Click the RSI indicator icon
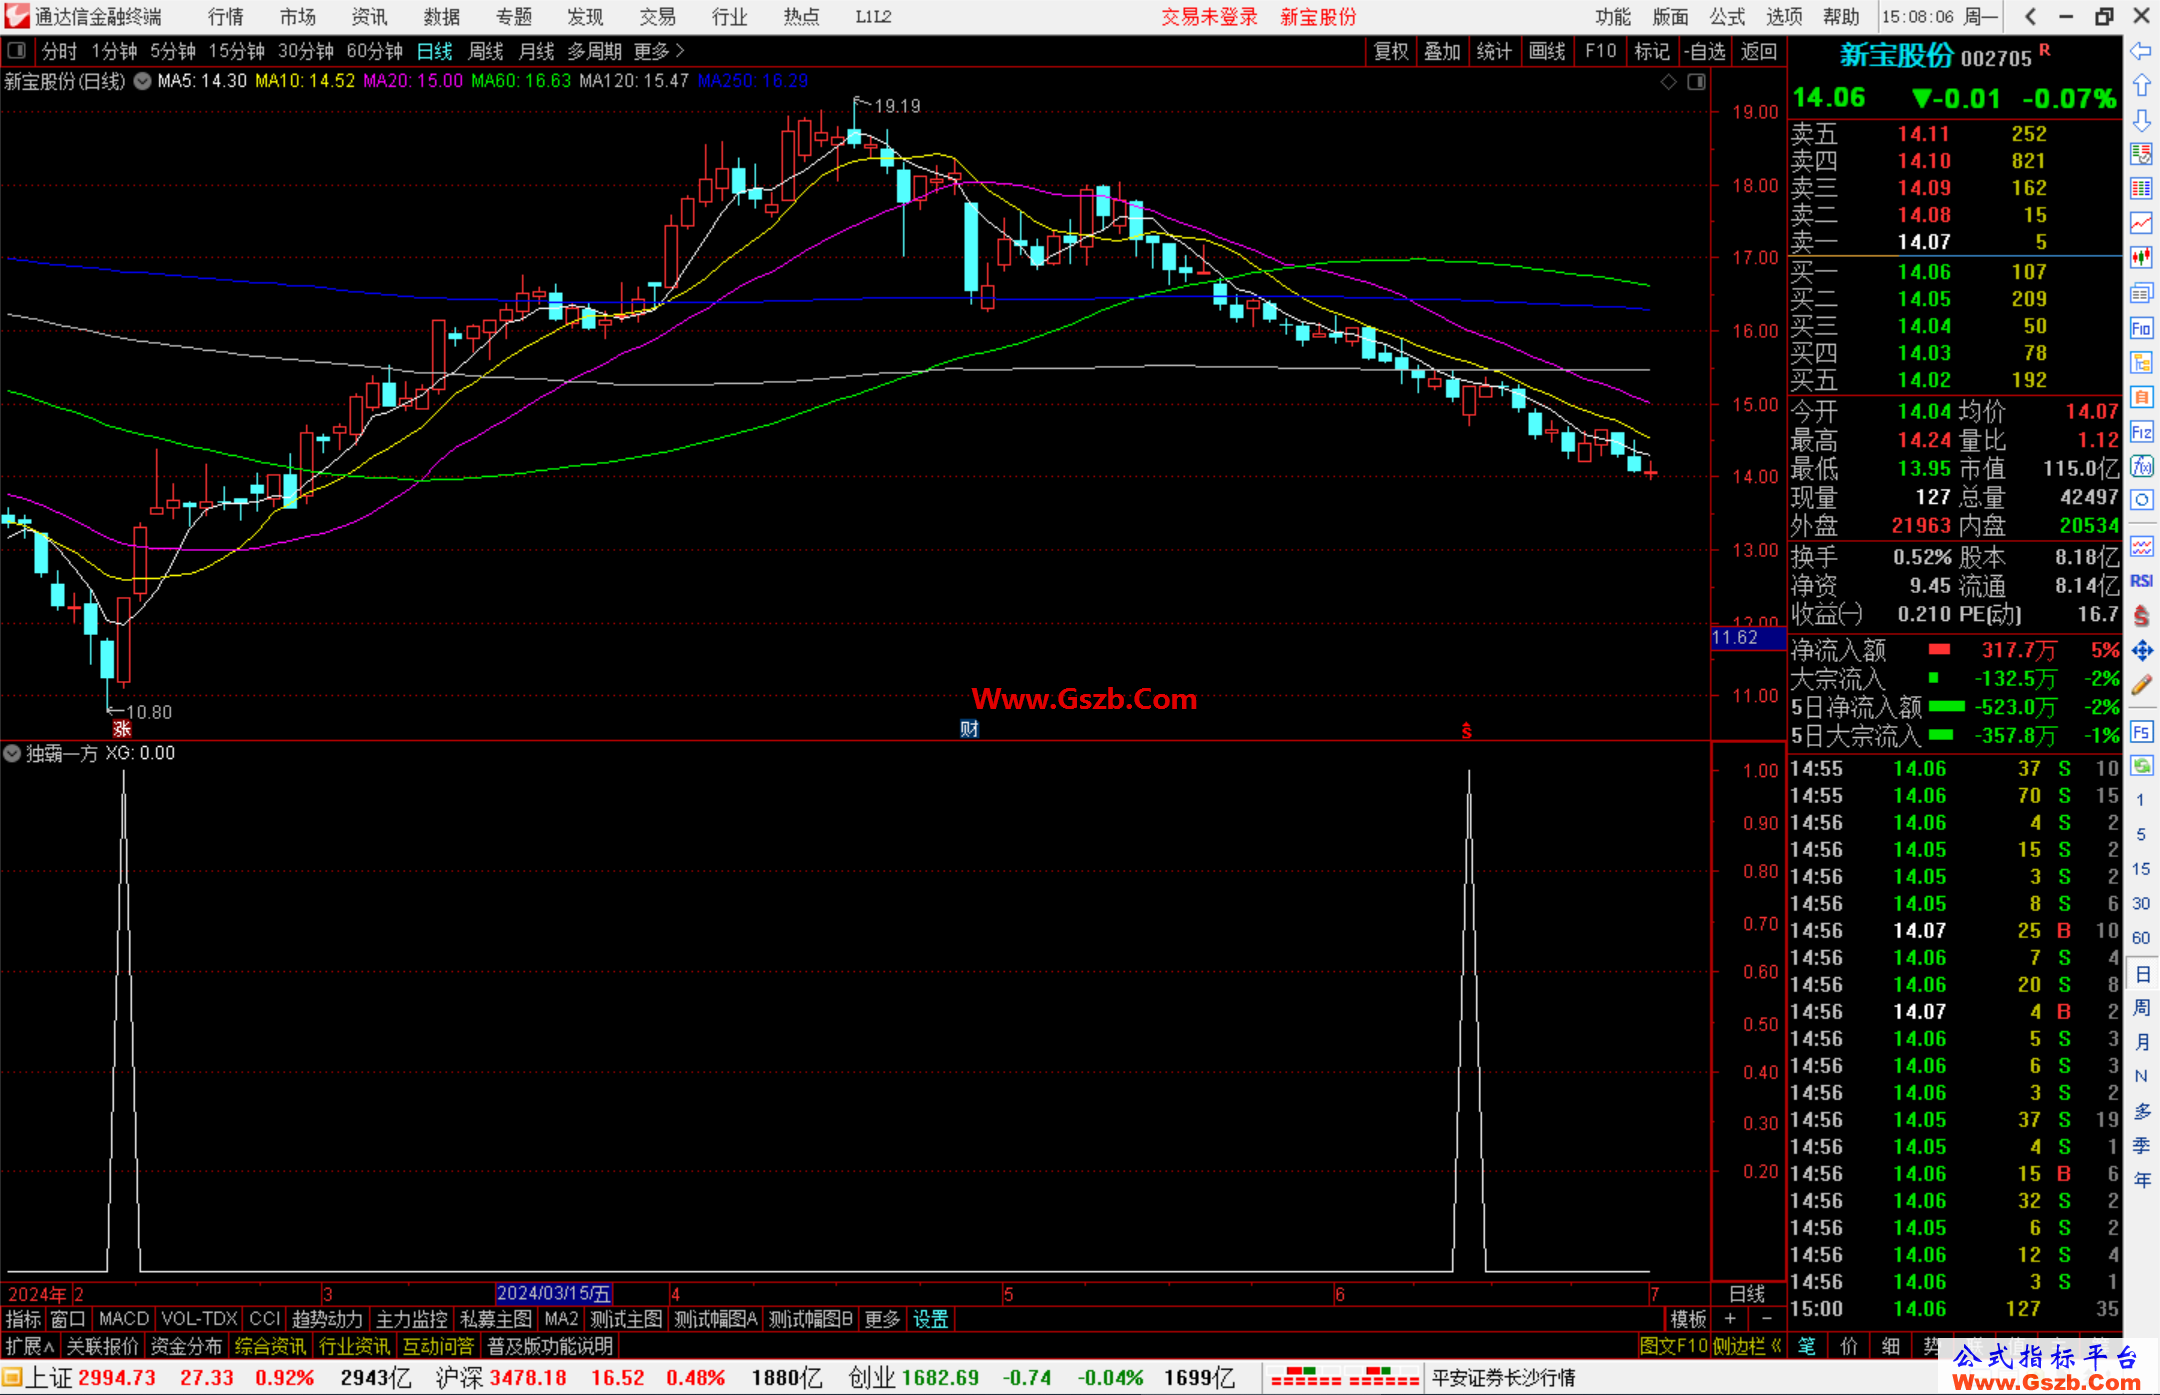This screenshot has height=1395, width=2160. pyautogui.click(x=2141, y=581)
